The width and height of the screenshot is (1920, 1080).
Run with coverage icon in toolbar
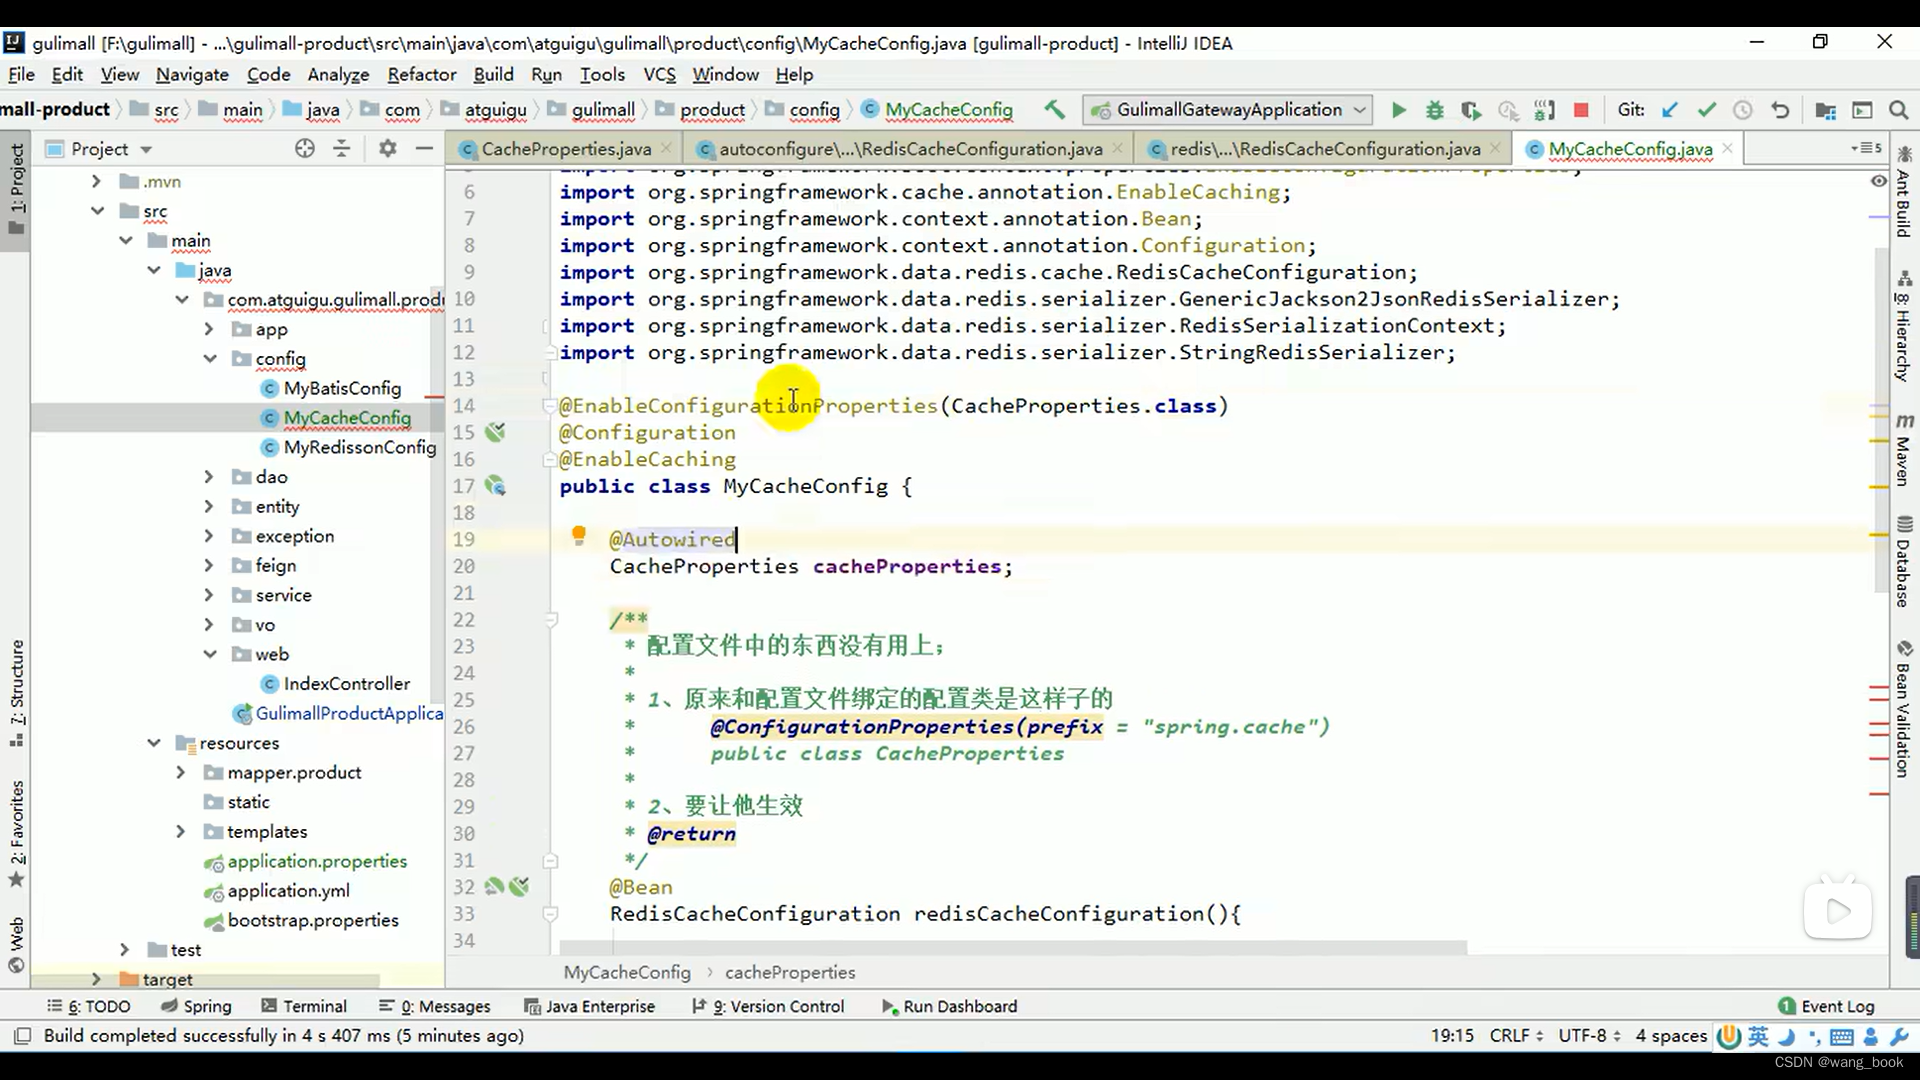click(1470, 110)
